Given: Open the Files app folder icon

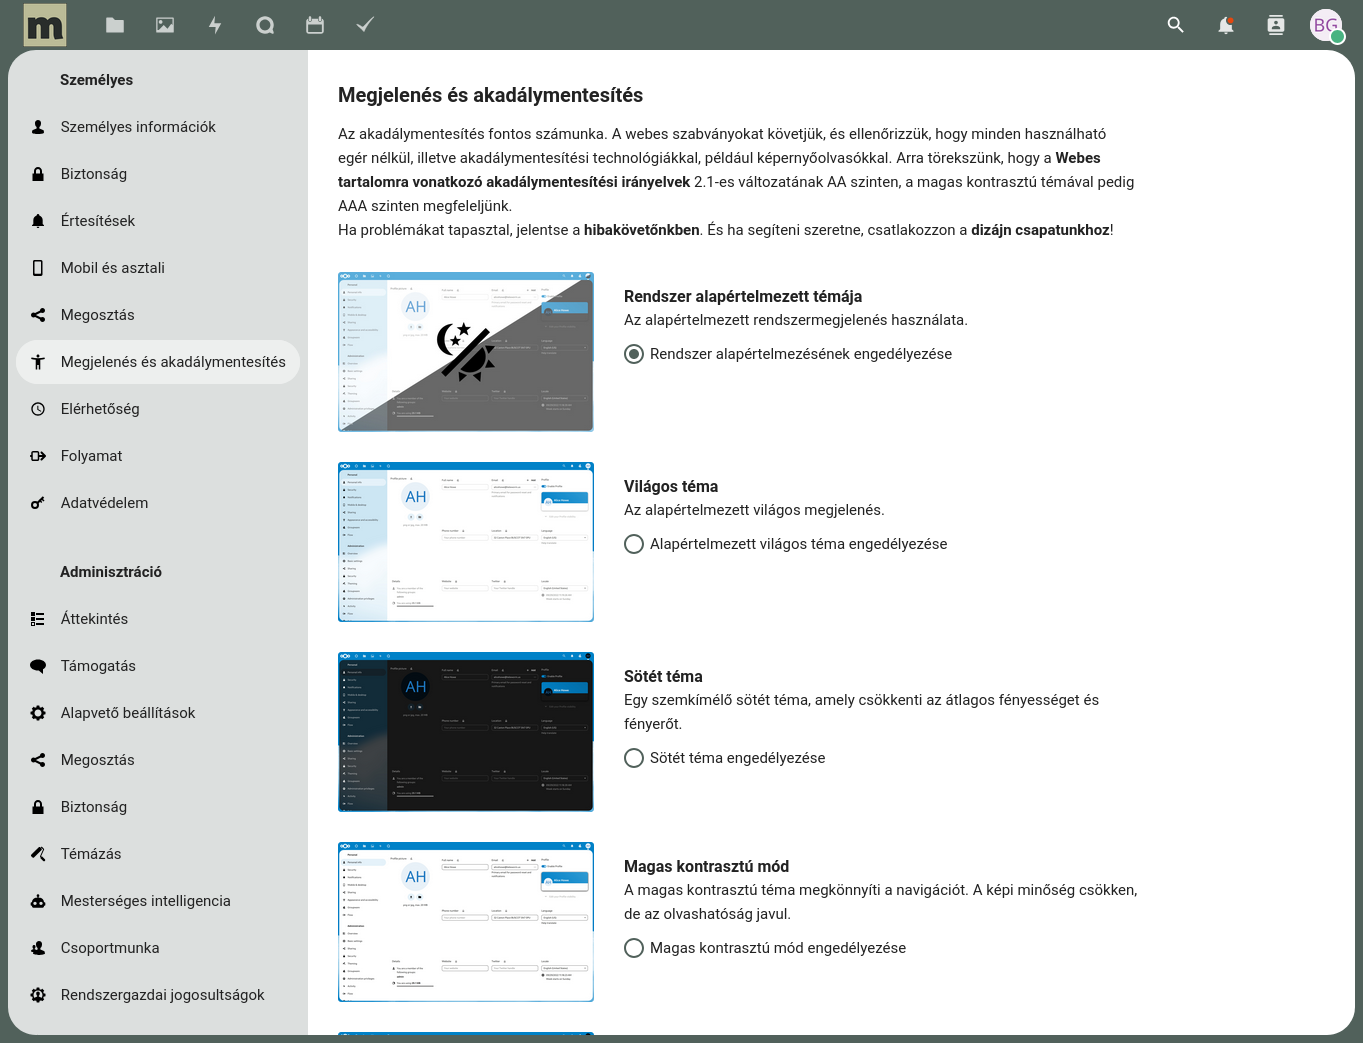Looking at the screenshot, I should point(115,25).
